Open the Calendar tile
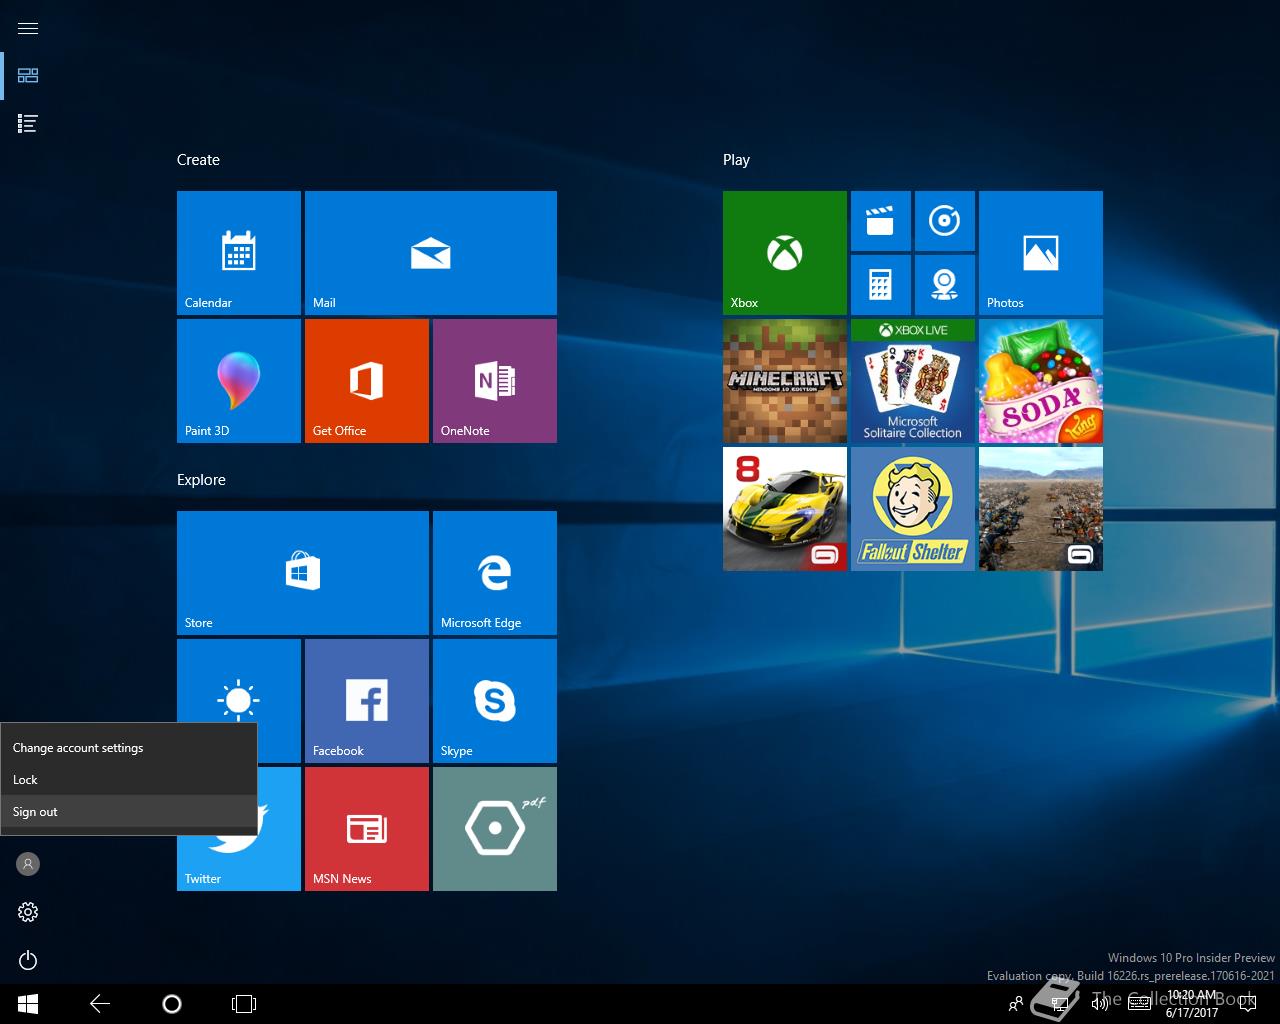Screen dimensions: 1280x1024 pyautogui.click(x=239, y=253)
